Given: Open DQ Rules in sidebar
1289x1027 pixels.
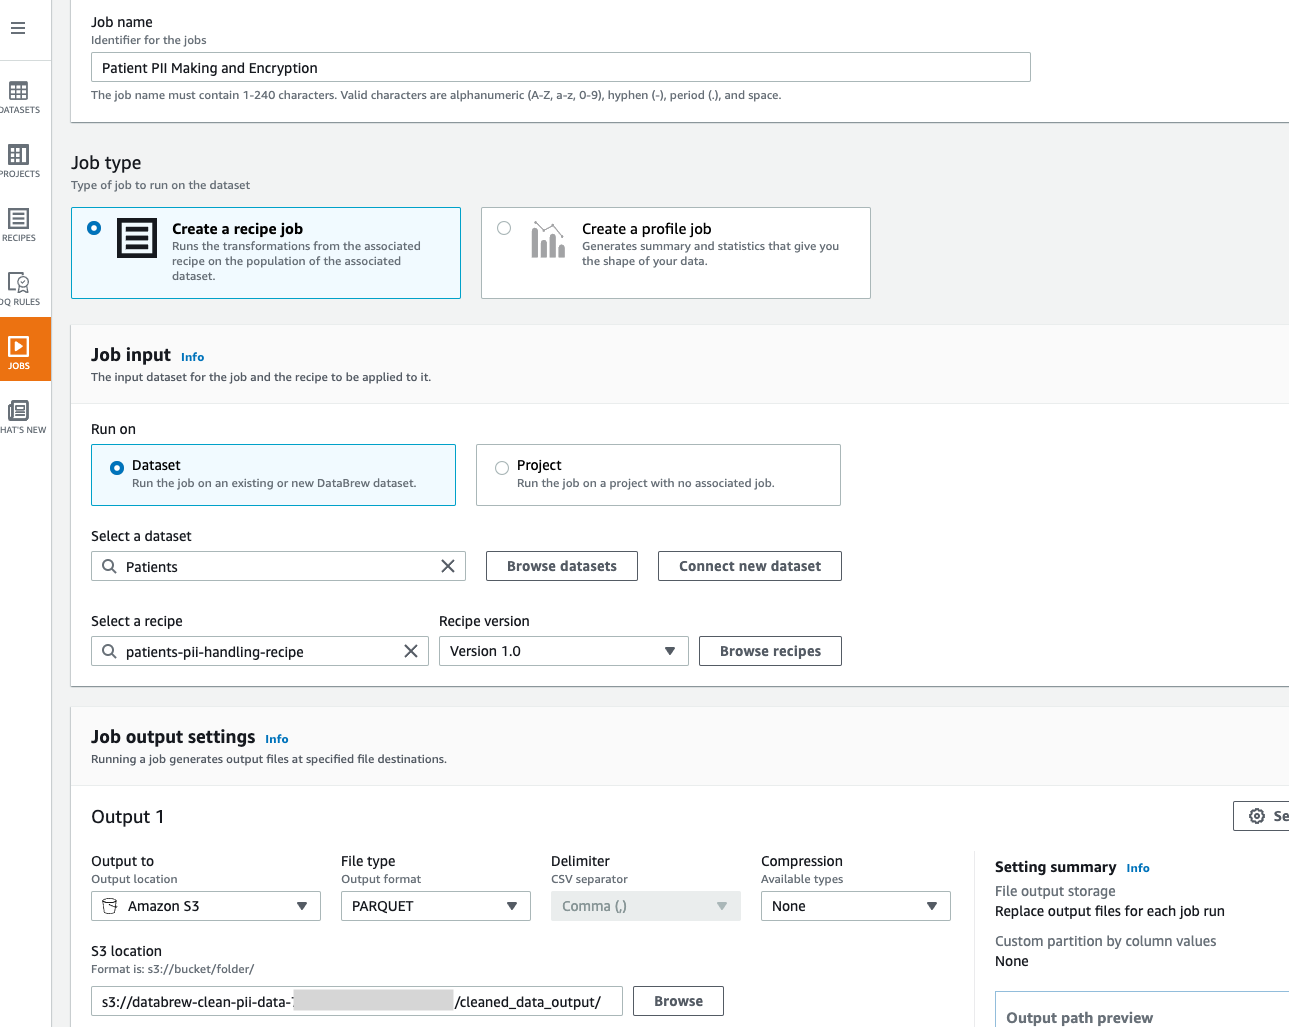Looking at the screenshot, I should click(19, 289).
